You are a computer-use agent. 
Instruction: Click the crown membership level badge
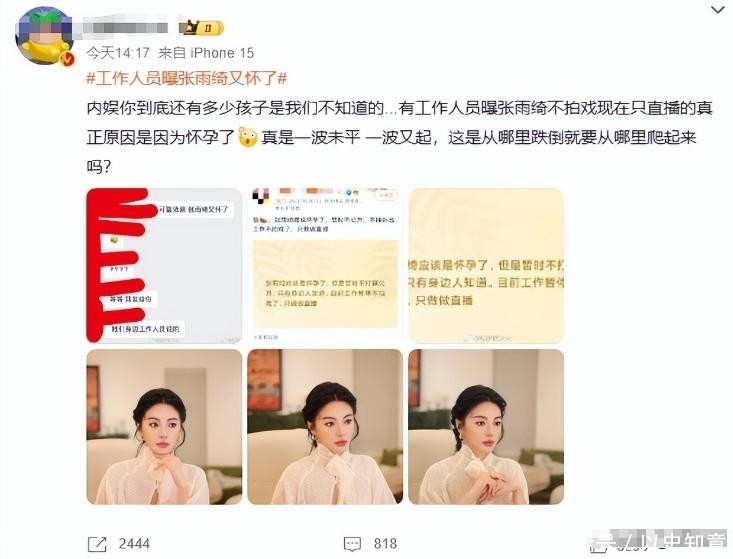click(x=201, y=28)
